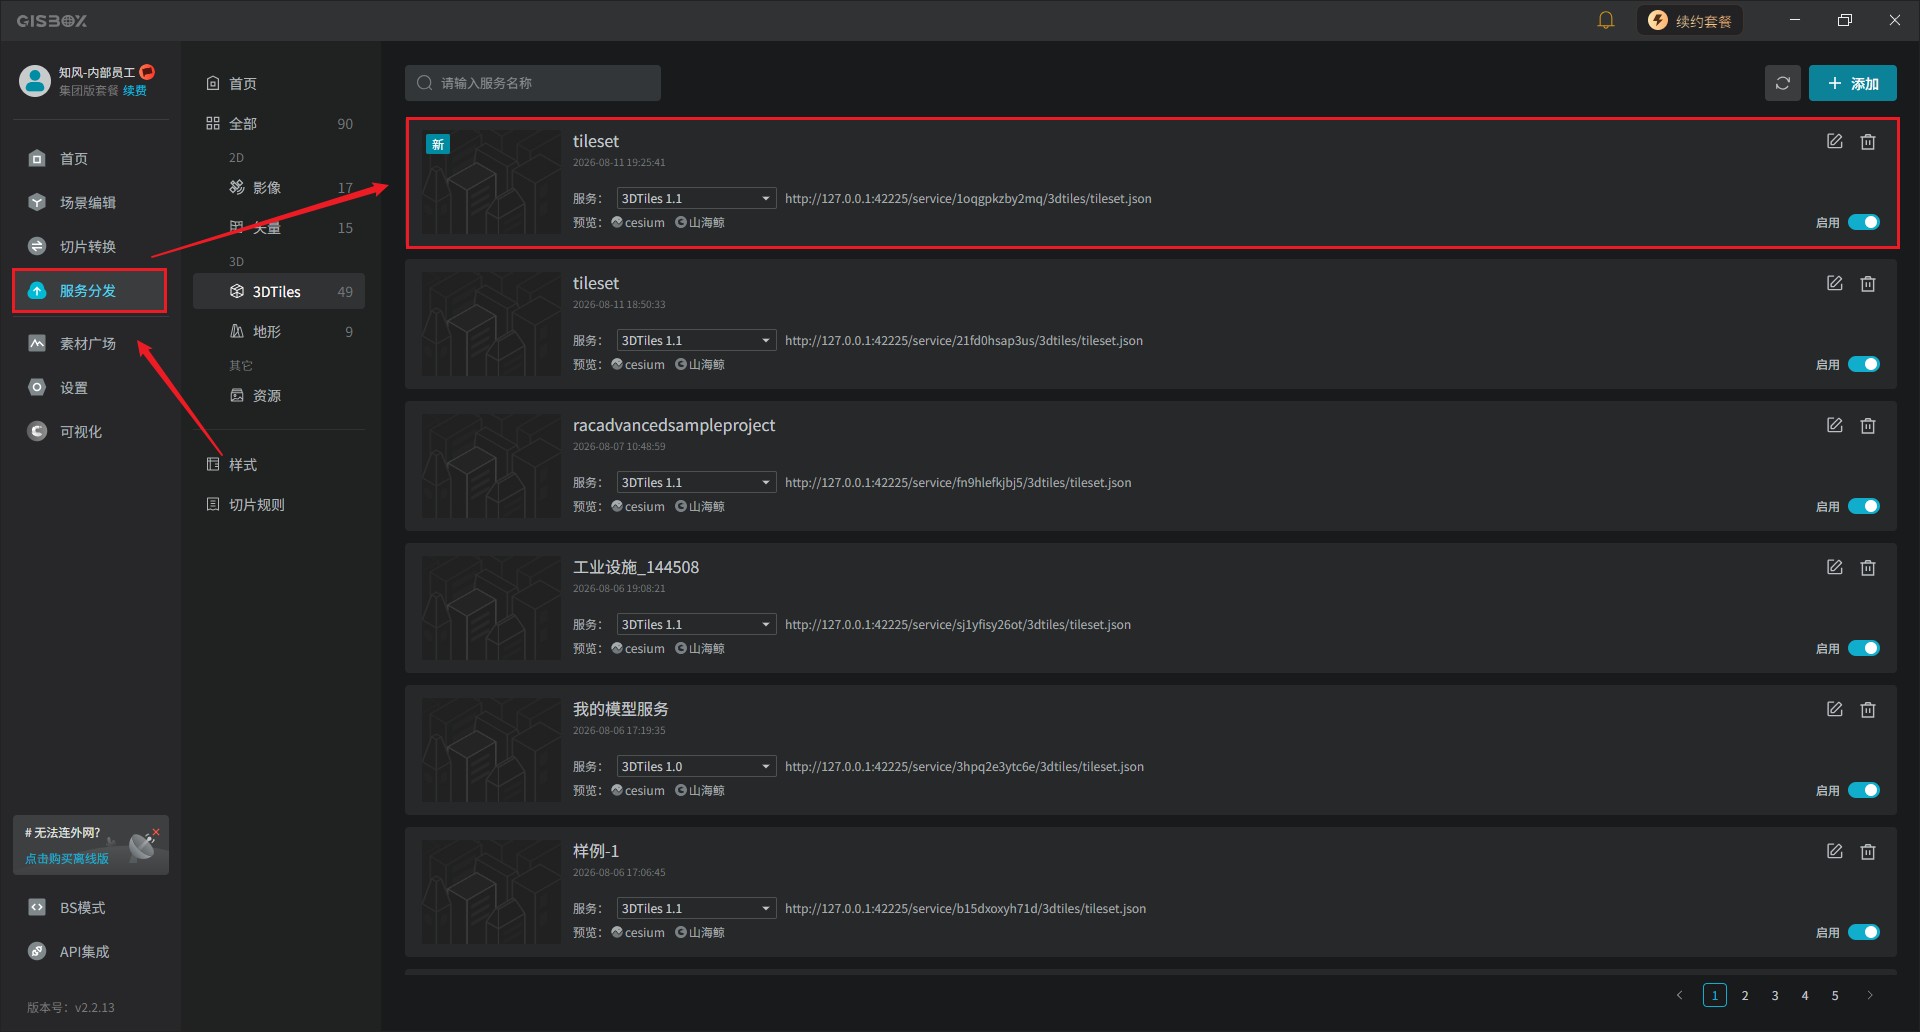
Task: Toggle 启用 for 工业设施_144508
Action: pyautogui.click(x=1864, y=648)
